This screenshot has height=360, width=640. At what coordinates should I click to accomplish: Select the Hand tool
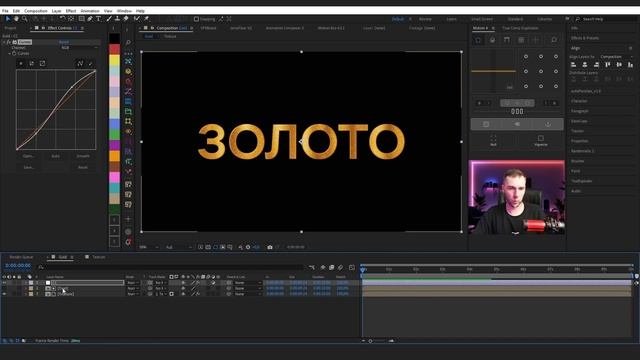[16, 19]
